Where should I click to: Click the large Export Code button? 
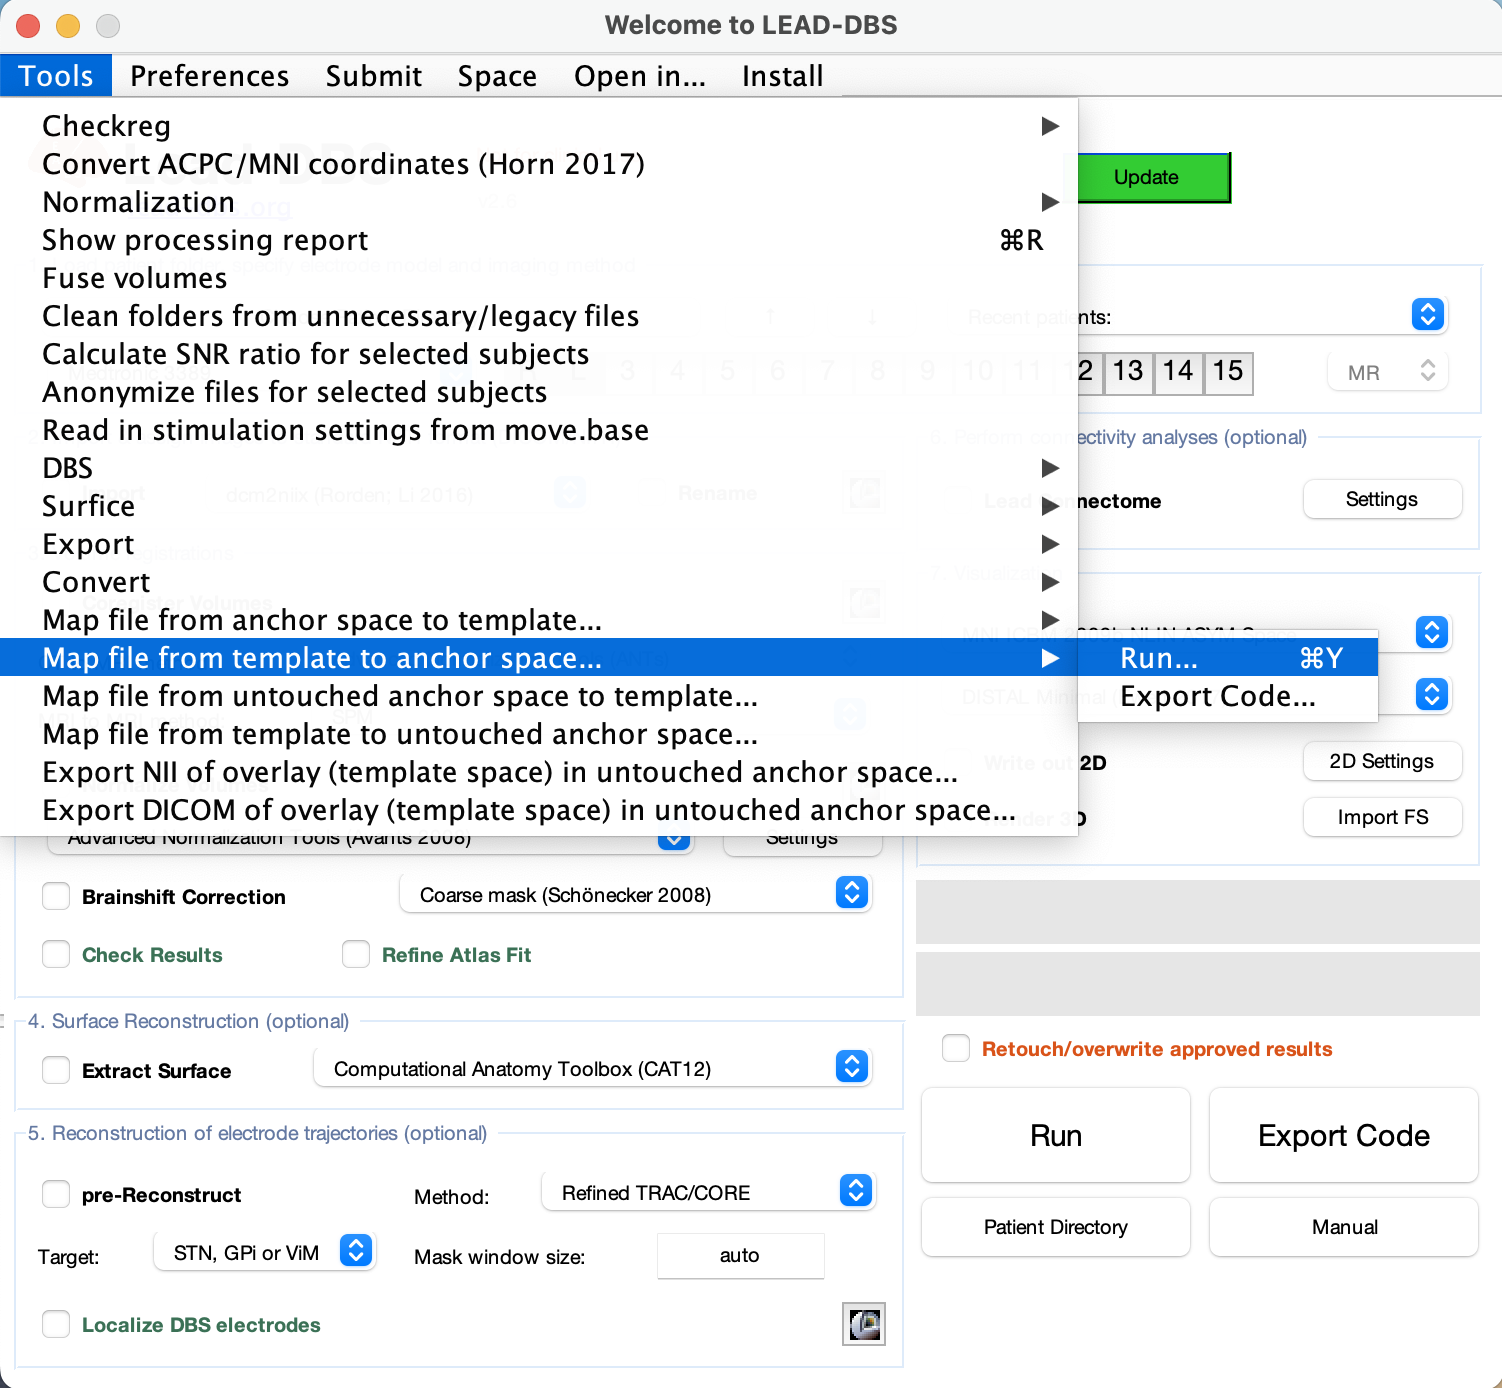coord(1344,1135)
